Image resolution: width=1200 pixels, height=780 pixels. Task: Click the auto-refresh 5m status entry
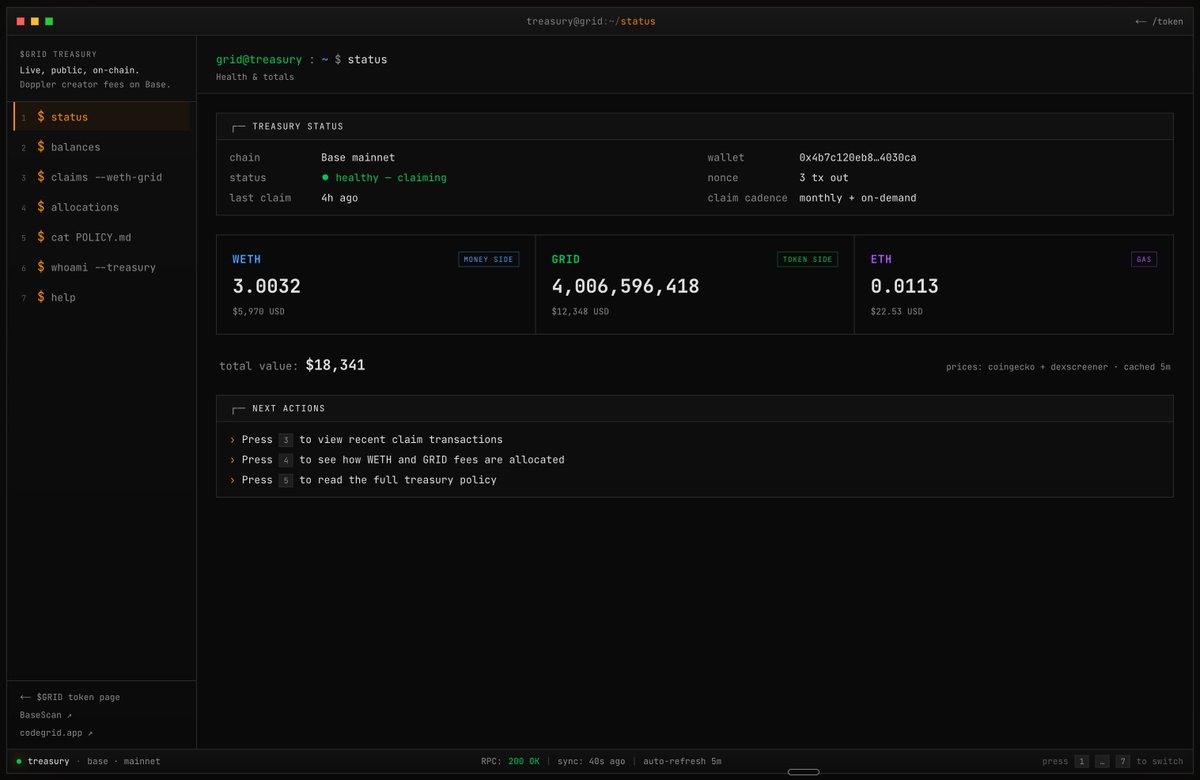point(682,761)
